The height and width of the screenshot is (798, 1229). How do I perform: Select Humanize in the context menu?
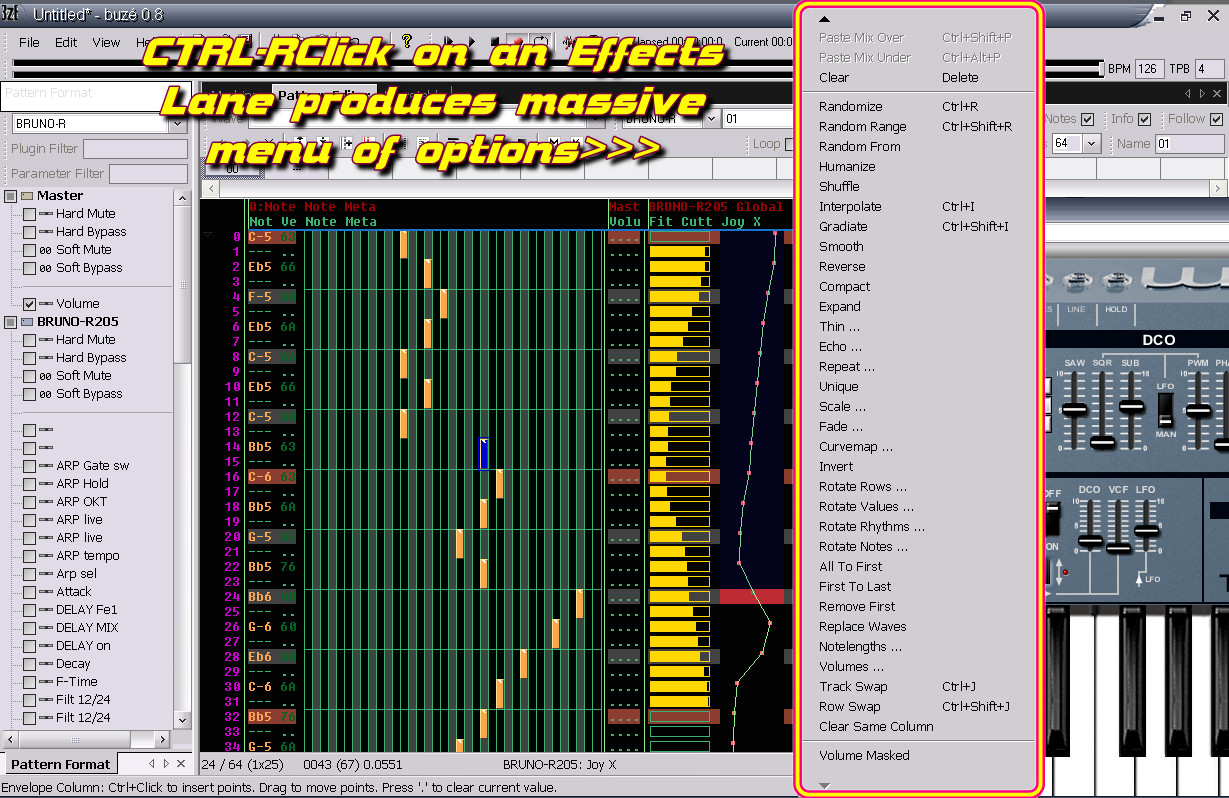click(846, 166)
